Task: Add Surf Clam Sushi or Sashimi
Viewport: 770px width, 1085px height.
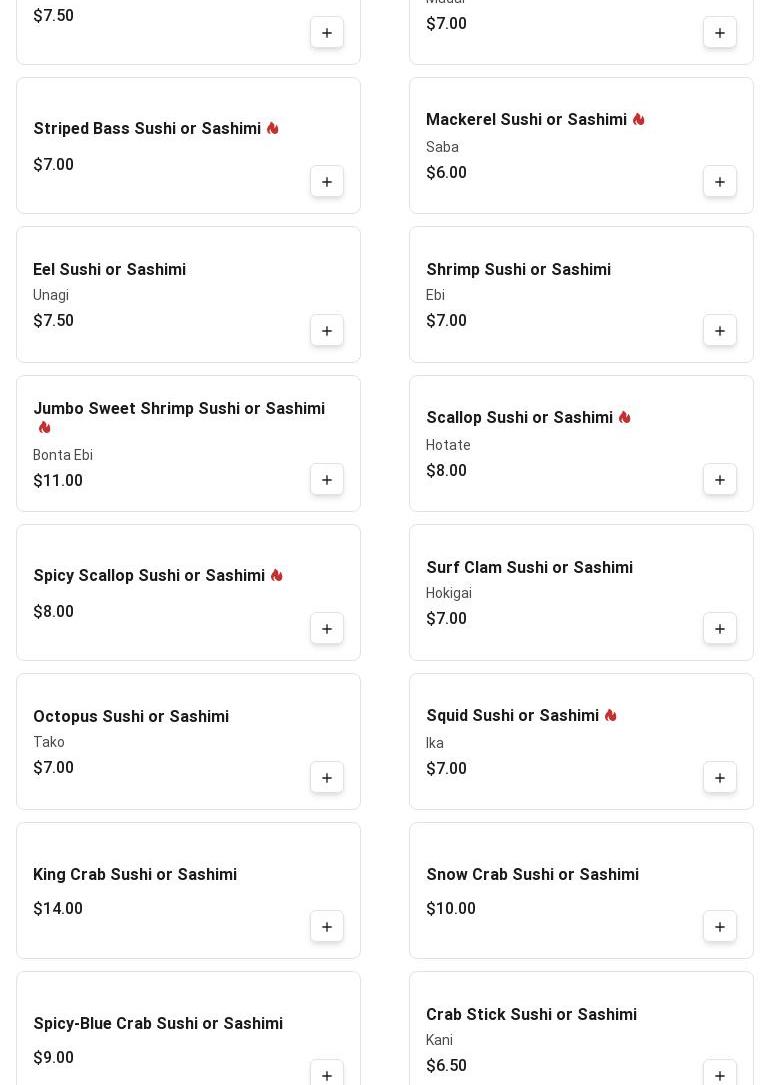Action: (x=720, y=629)
